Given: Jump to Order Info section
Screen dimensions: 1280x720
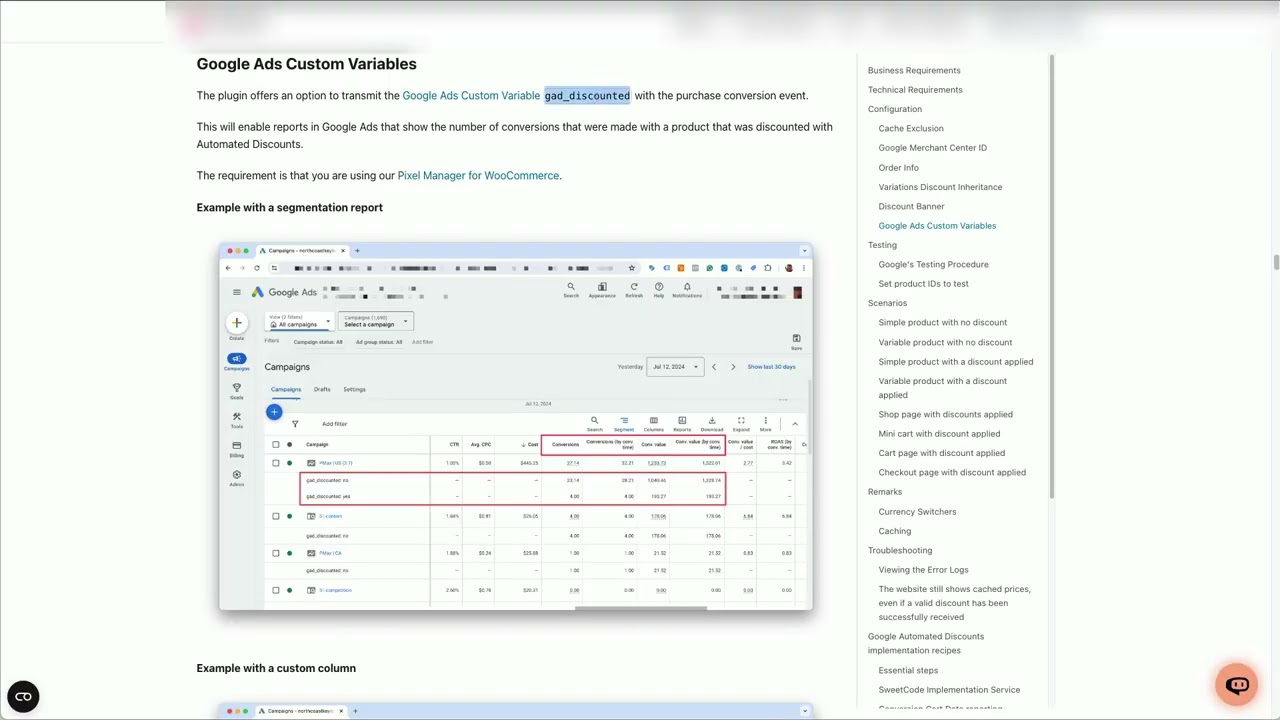Looking at the screenshot, I should coord(898,168).
